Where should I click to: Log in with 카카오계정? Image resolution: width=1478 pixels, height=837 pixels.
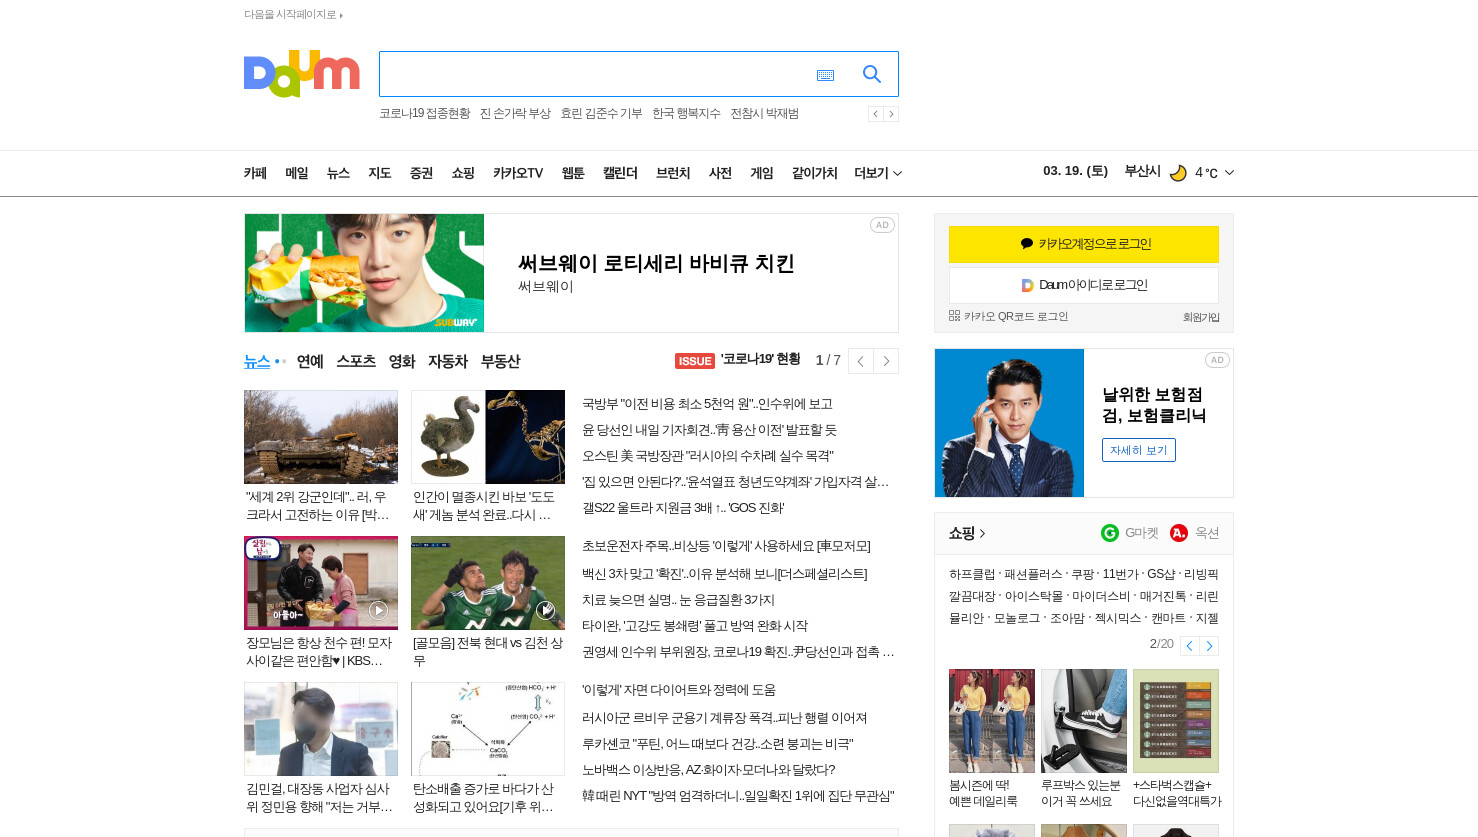(x=1084, y=244)
